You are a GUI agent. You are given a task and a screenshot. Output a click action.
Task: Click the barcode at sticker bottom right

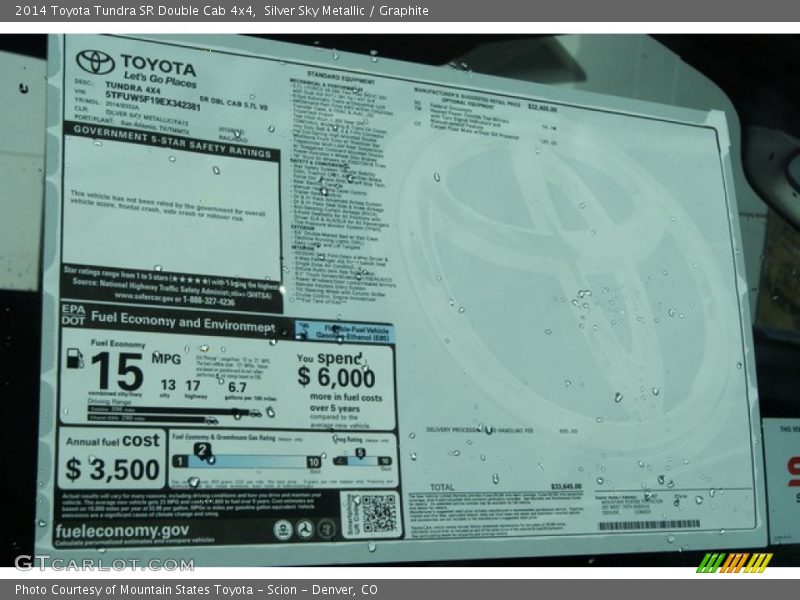[x=649, y=524]
